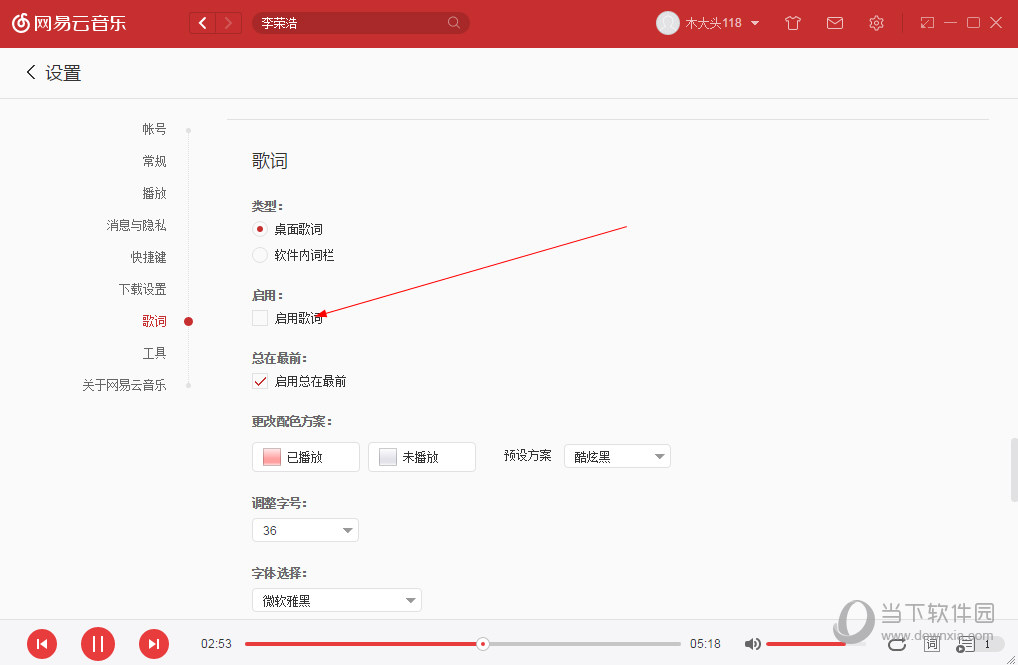Select the 软件内词栏 radio option

(259, 255)
